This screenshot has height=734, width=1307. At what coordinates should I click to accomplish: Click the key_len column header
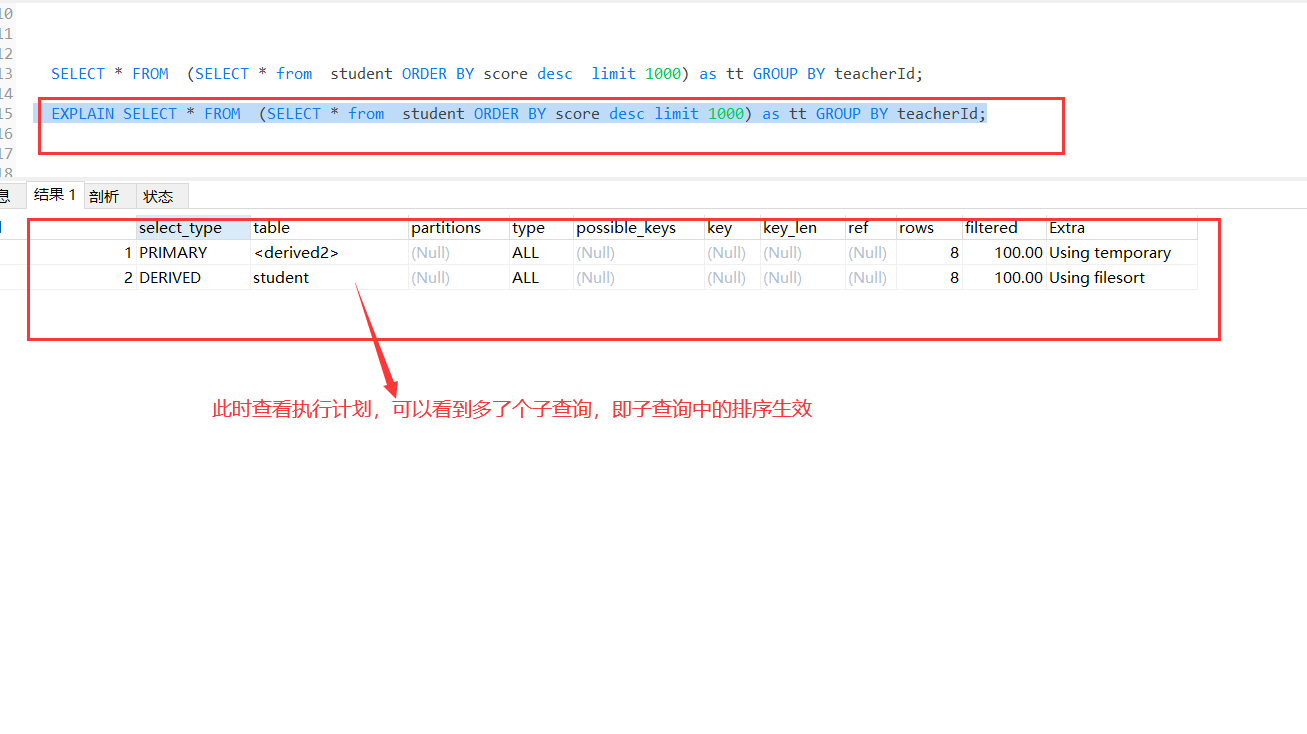click(803, 228)
